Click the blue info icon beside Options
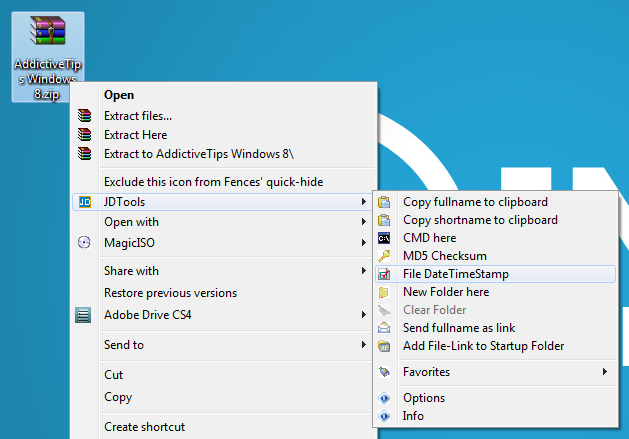629x439 pixels. point(384,398)
